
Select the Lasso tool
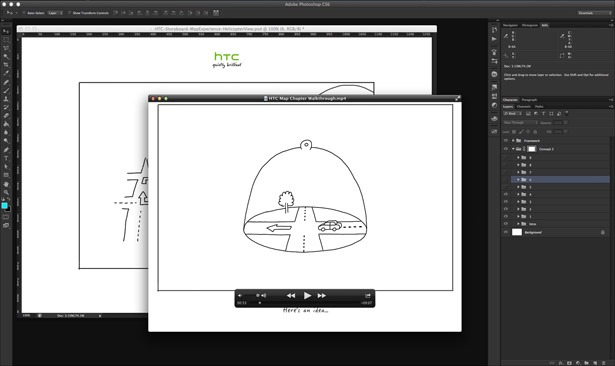[x=6, y=48]
